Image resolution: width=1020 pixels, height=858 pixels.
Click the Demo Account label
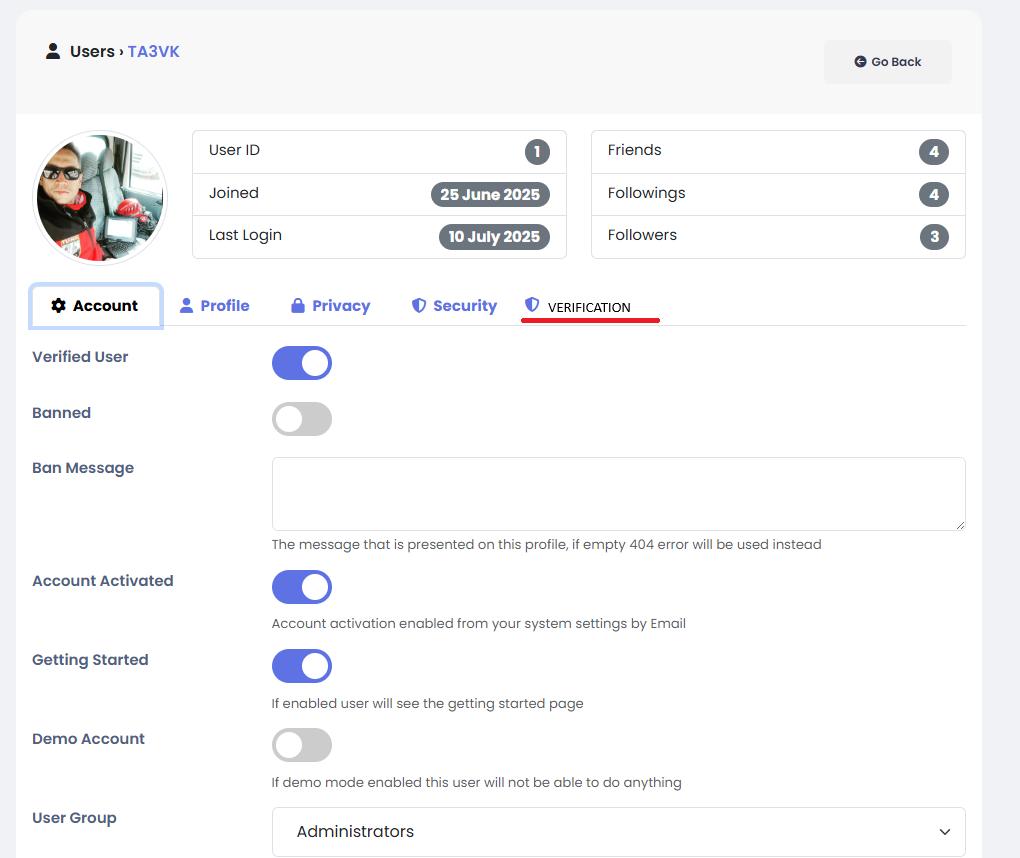point(88,739)
